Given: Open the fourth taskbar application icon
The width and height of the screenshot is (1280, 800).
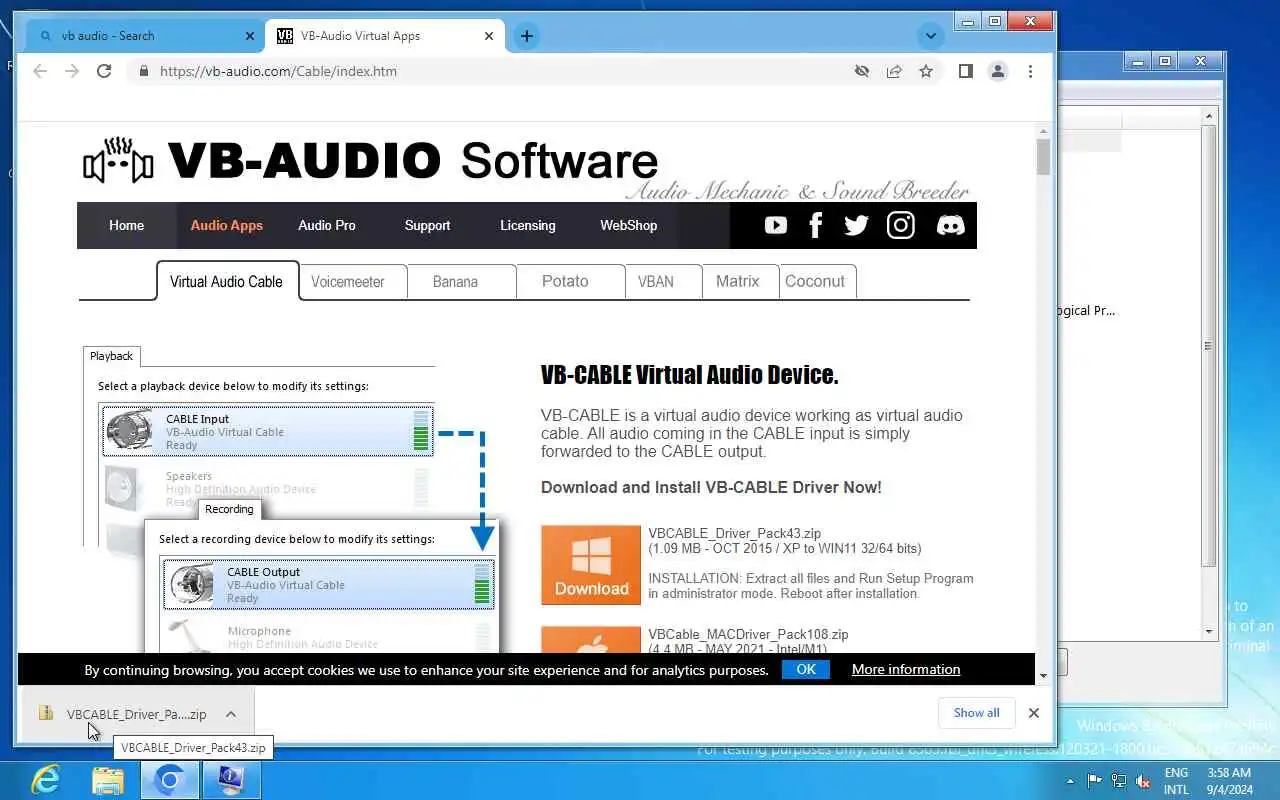Looking at the screenshot, I should [231, 779].
